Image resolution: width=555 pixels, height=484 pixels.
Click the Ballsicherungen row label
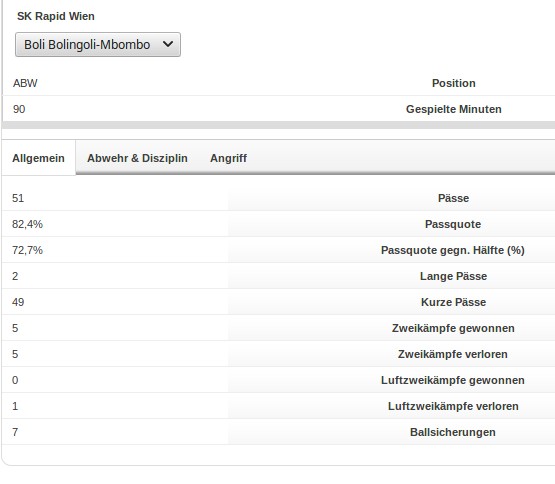point(453,432)
